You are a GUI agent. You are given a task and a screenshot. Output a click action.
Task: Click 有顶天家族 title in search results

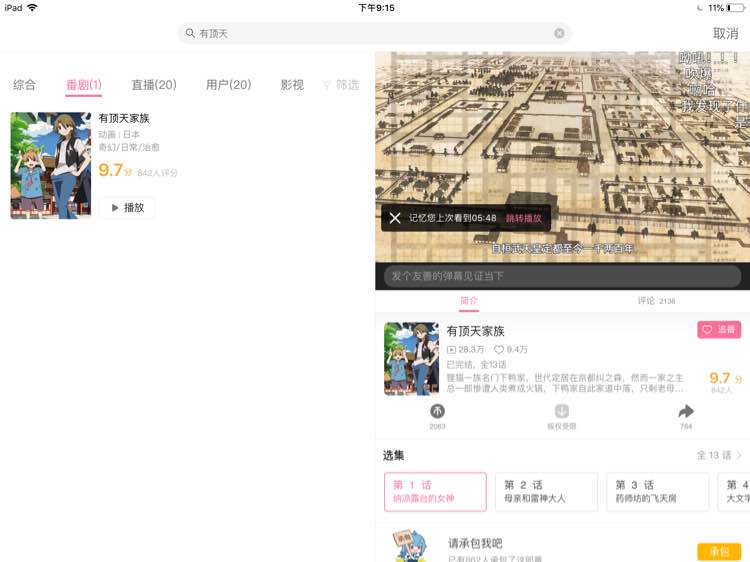(124, 118)
